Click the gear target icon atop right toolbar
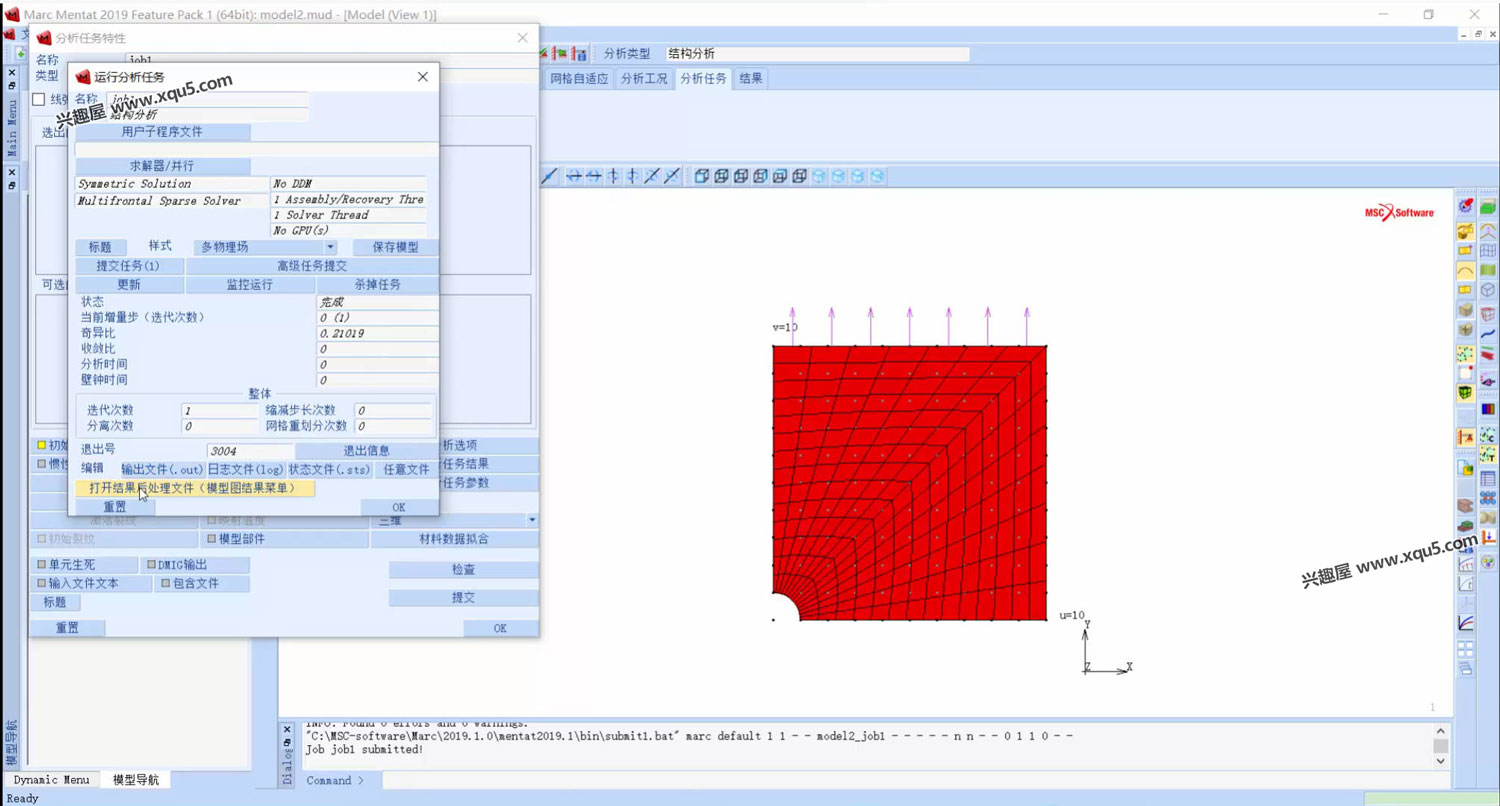Viewport: 1500px width, 806px height. click(x=1466, y=207)
